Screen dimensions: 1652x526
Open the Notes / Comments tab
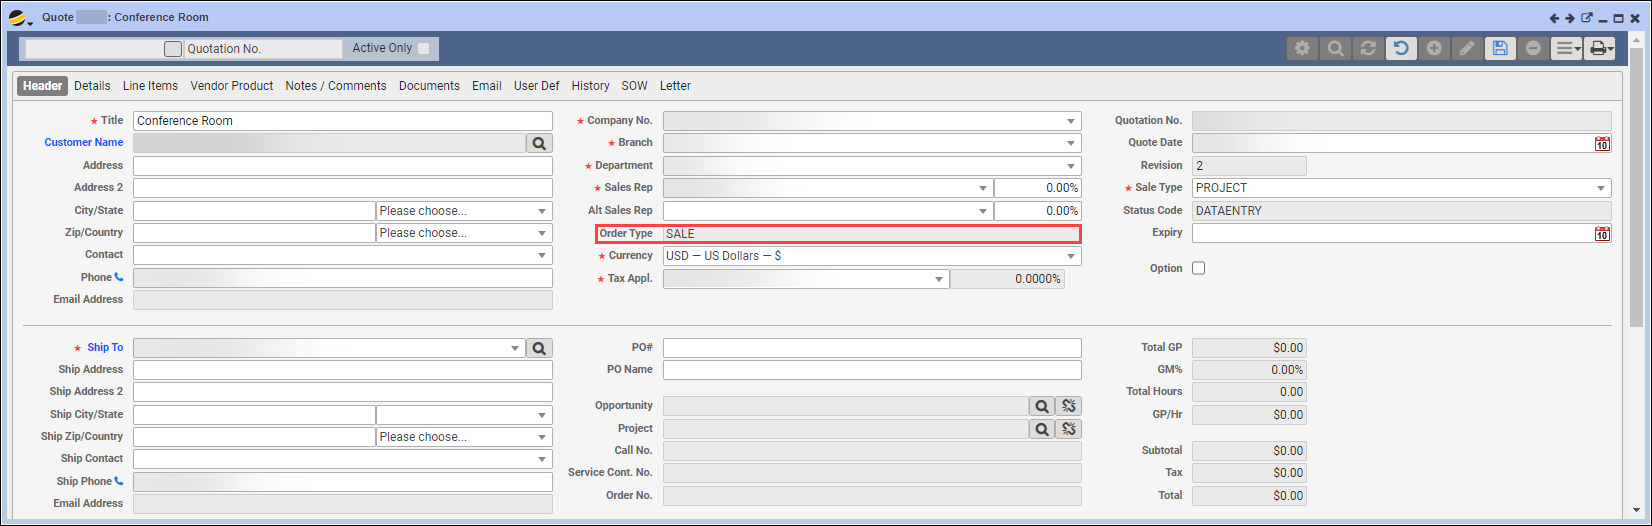coord(335,86)
